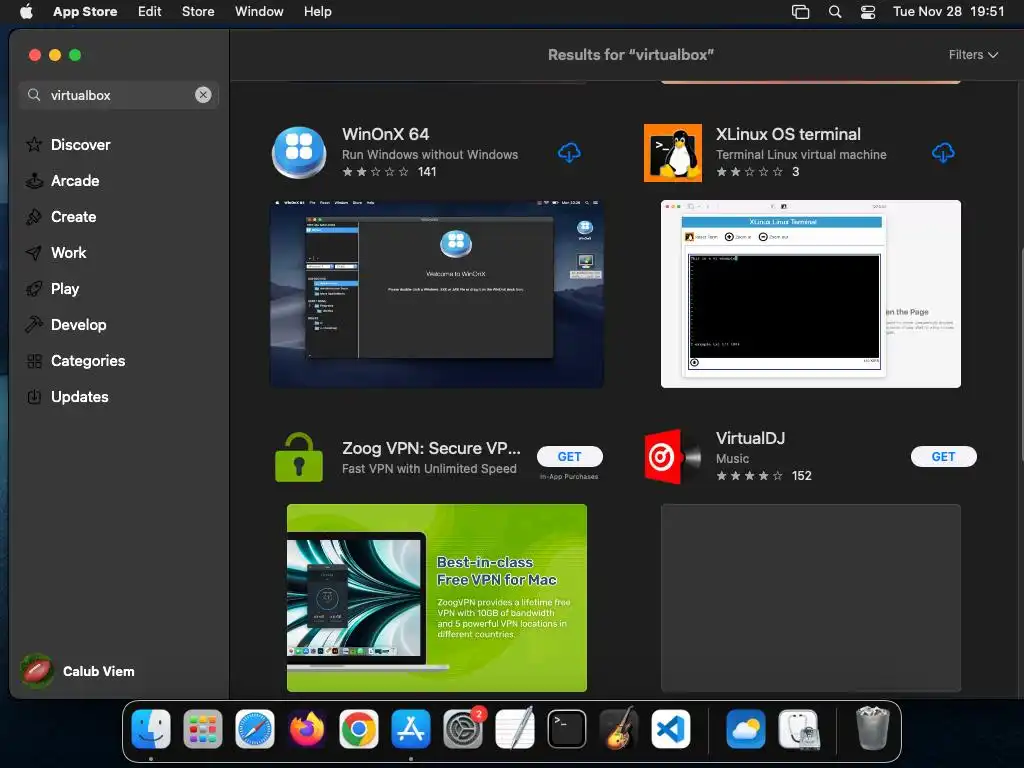Viewport: 1024px width, 768px height.
Task: Open the App Store menu
Action: click(85, 11)
